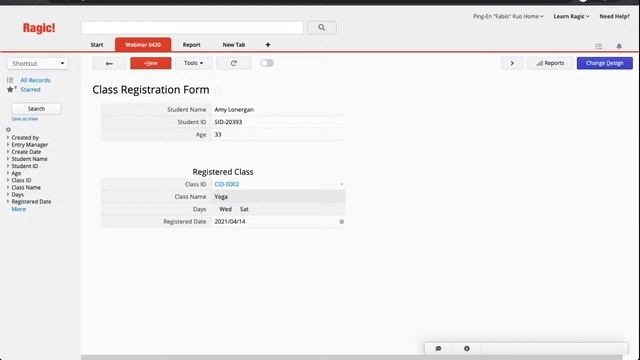Open the Tools dropdown menu
Image resolution: width=640 pixels, height=360 pixels.
coord(193,63)
